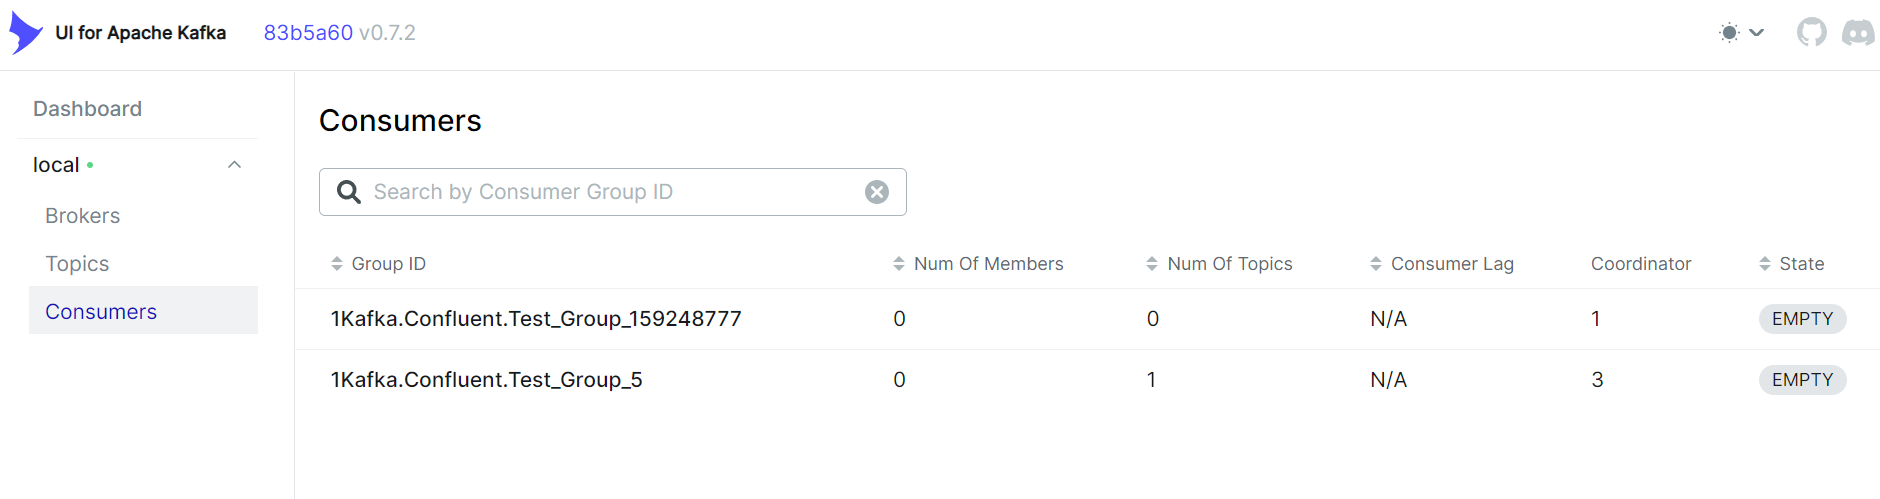Open theme selector dropdown chevron

coord(1757,33)
